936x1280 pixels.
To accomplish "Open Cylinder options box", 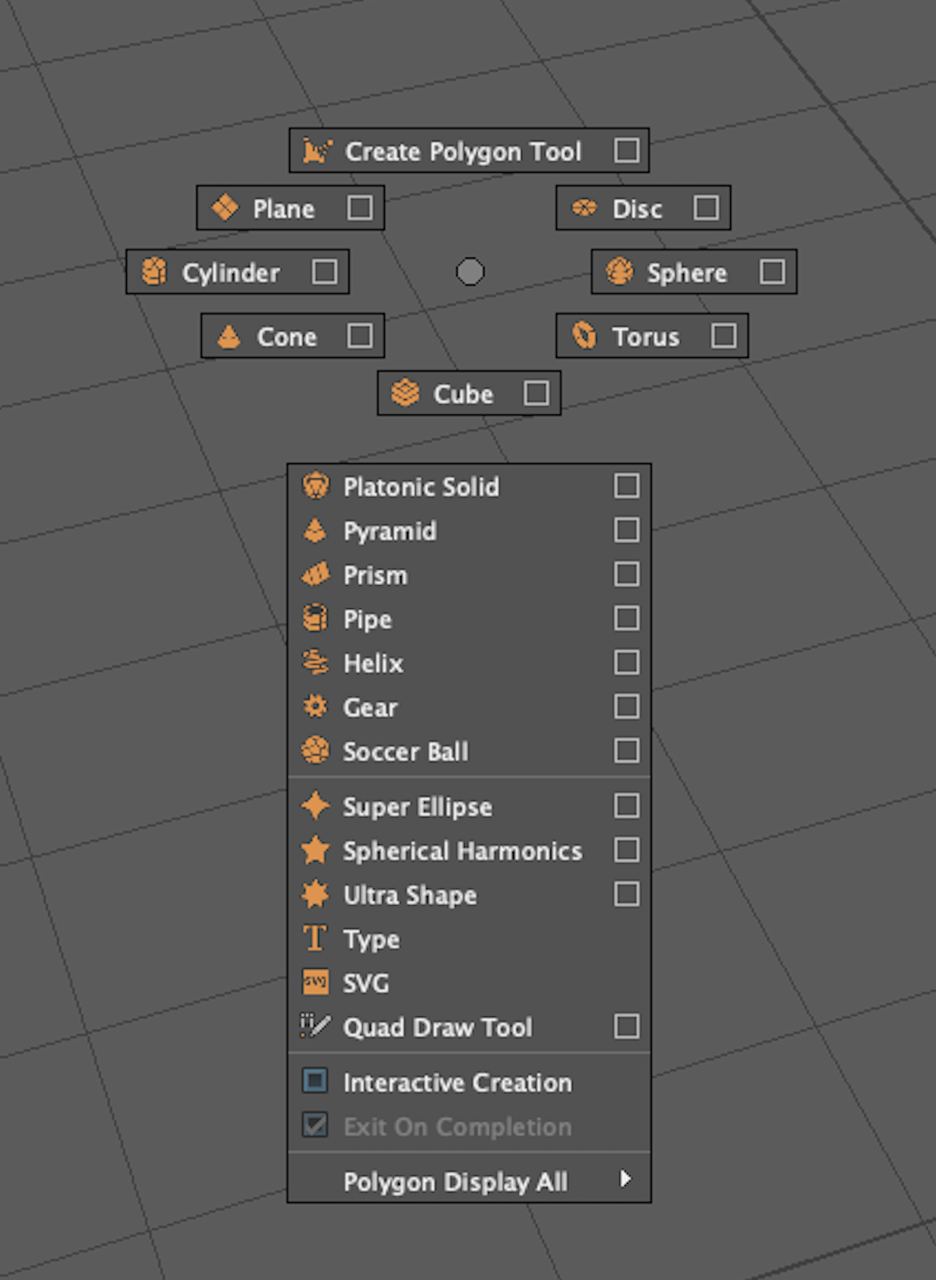I will [x=324, y=271].
